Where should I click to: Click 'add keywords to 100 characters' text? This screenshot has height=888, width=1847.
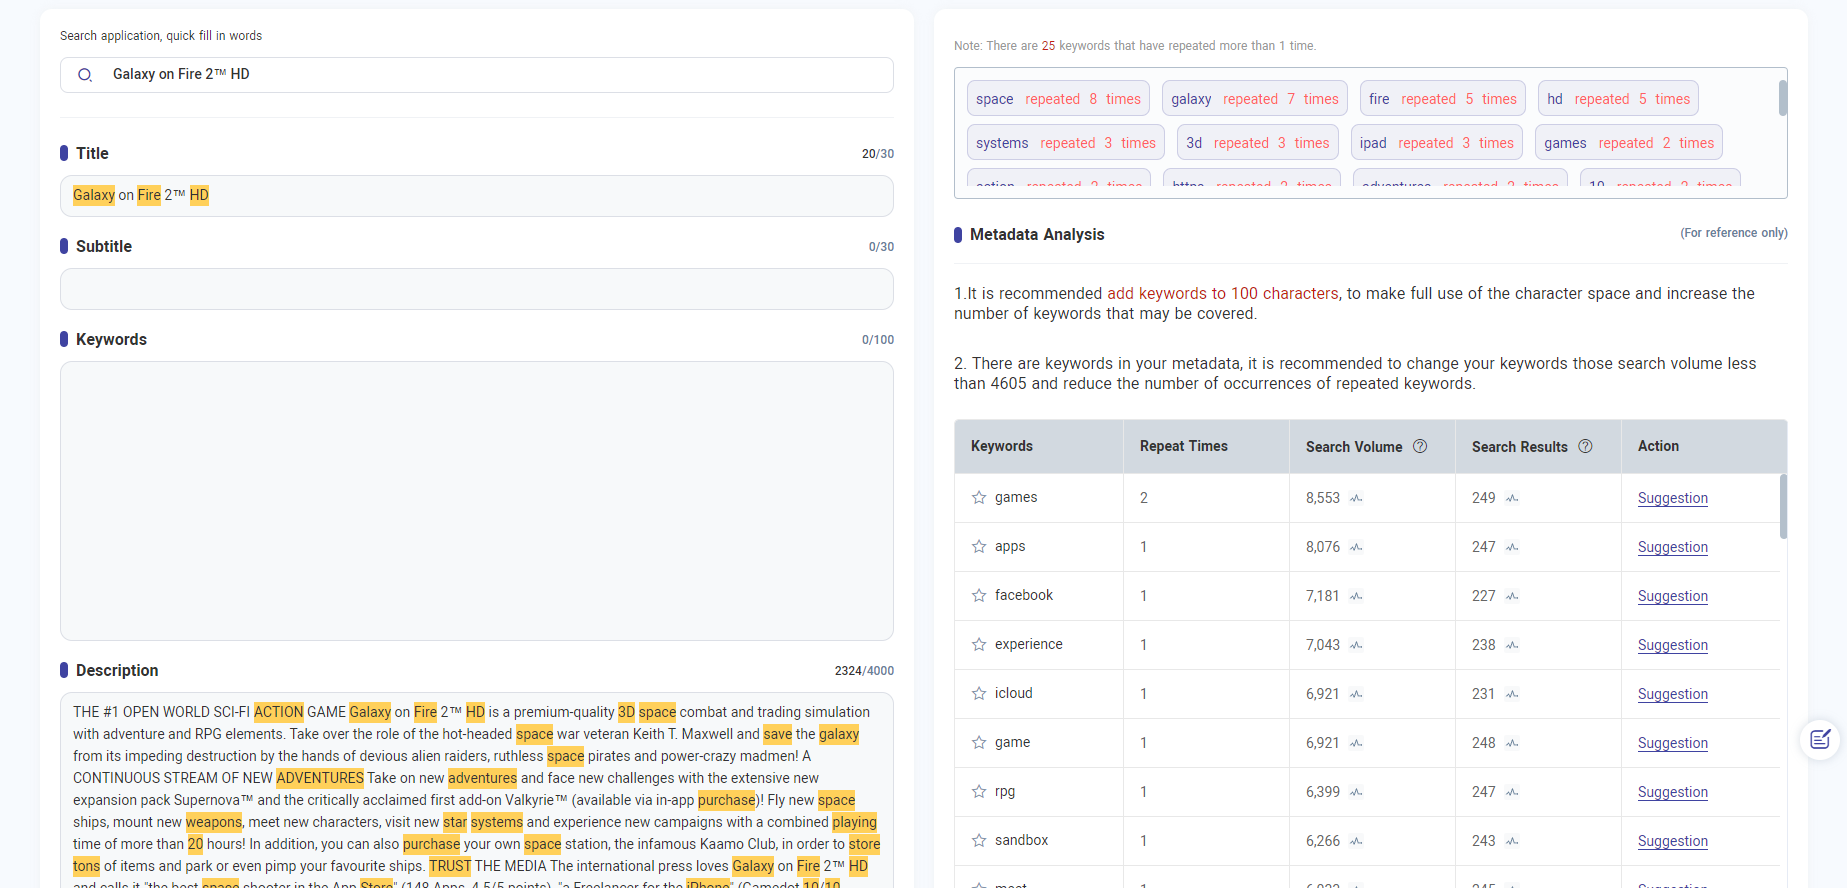tap(1222, 294)
